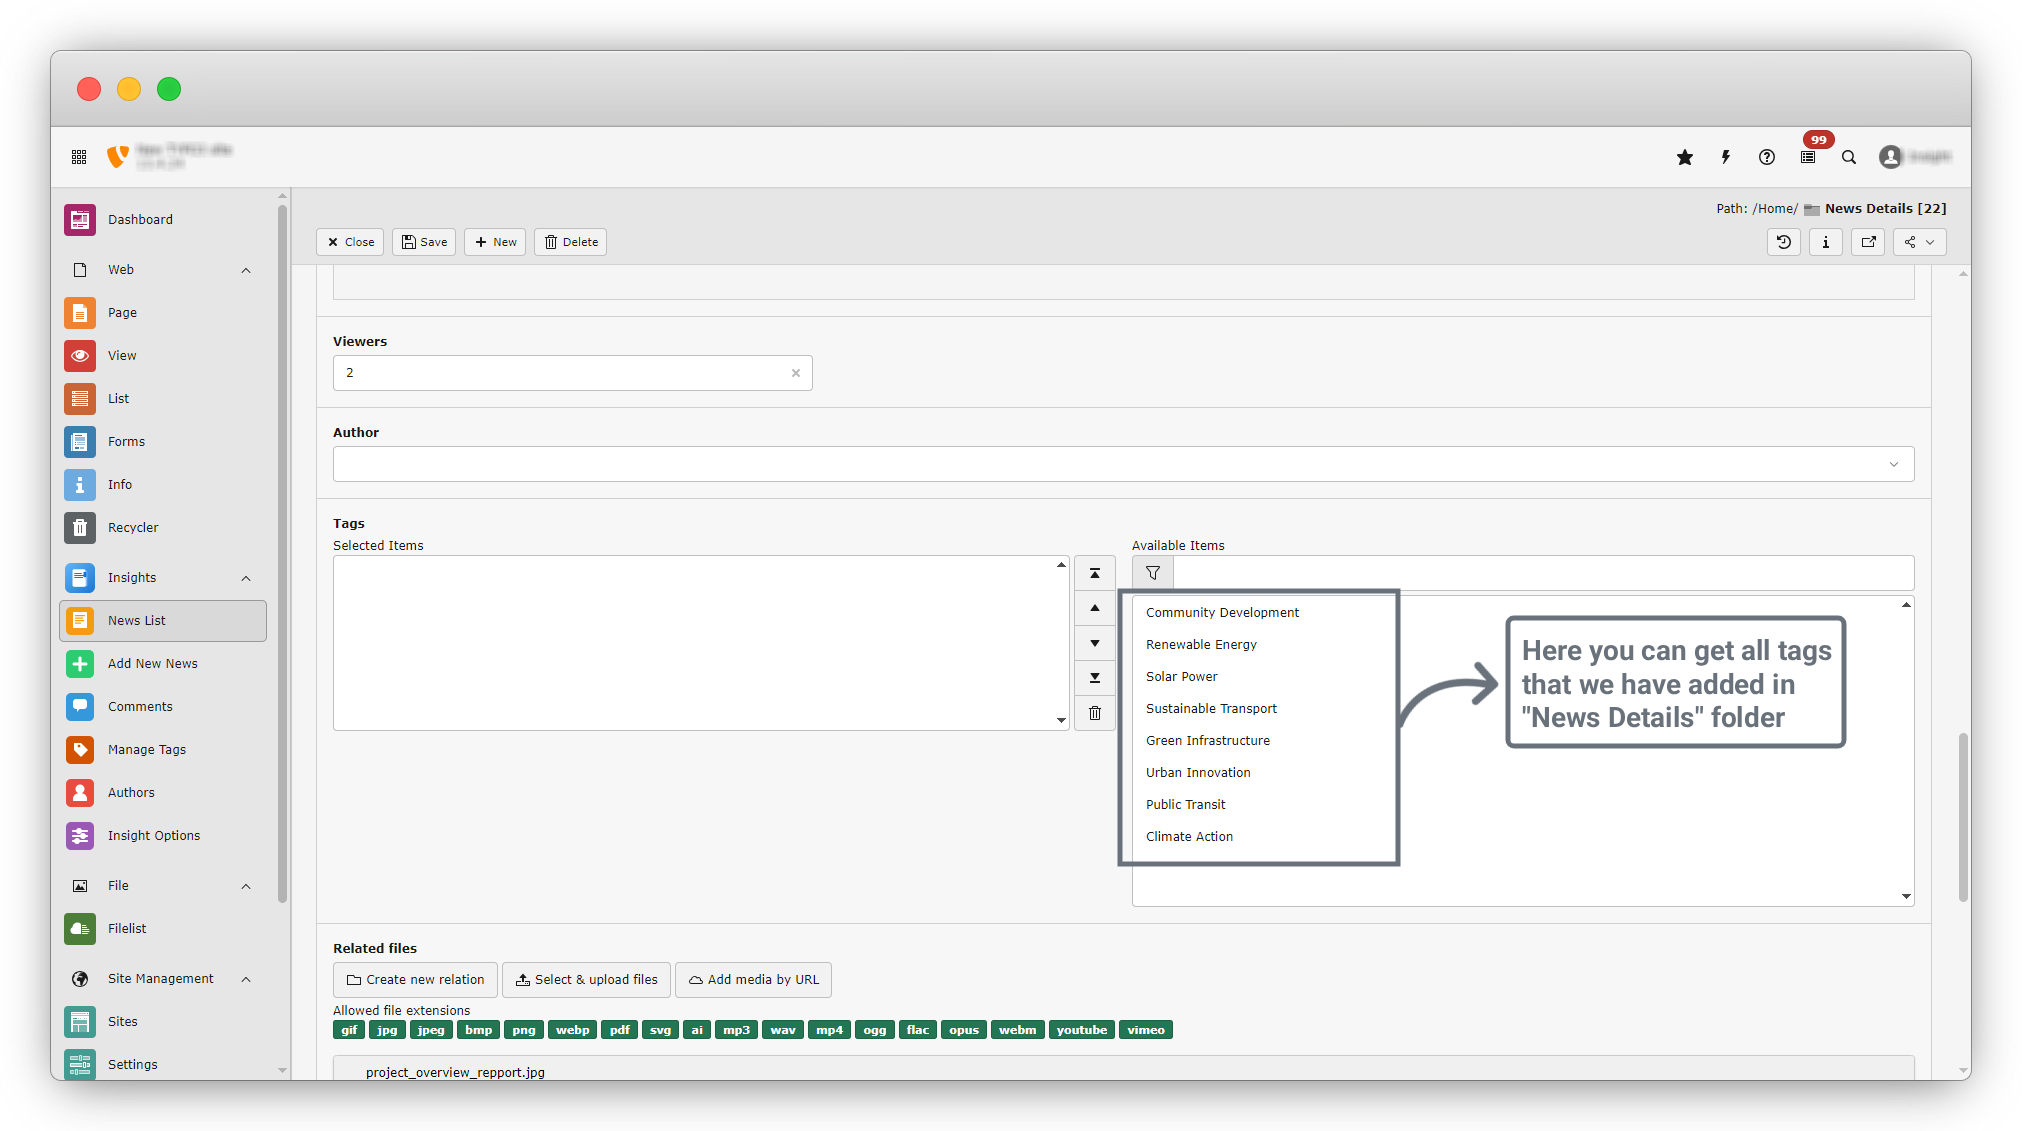Screen dimensions: 2022x1131
Task: Click the available items filter field
Action: [1542, 573]
